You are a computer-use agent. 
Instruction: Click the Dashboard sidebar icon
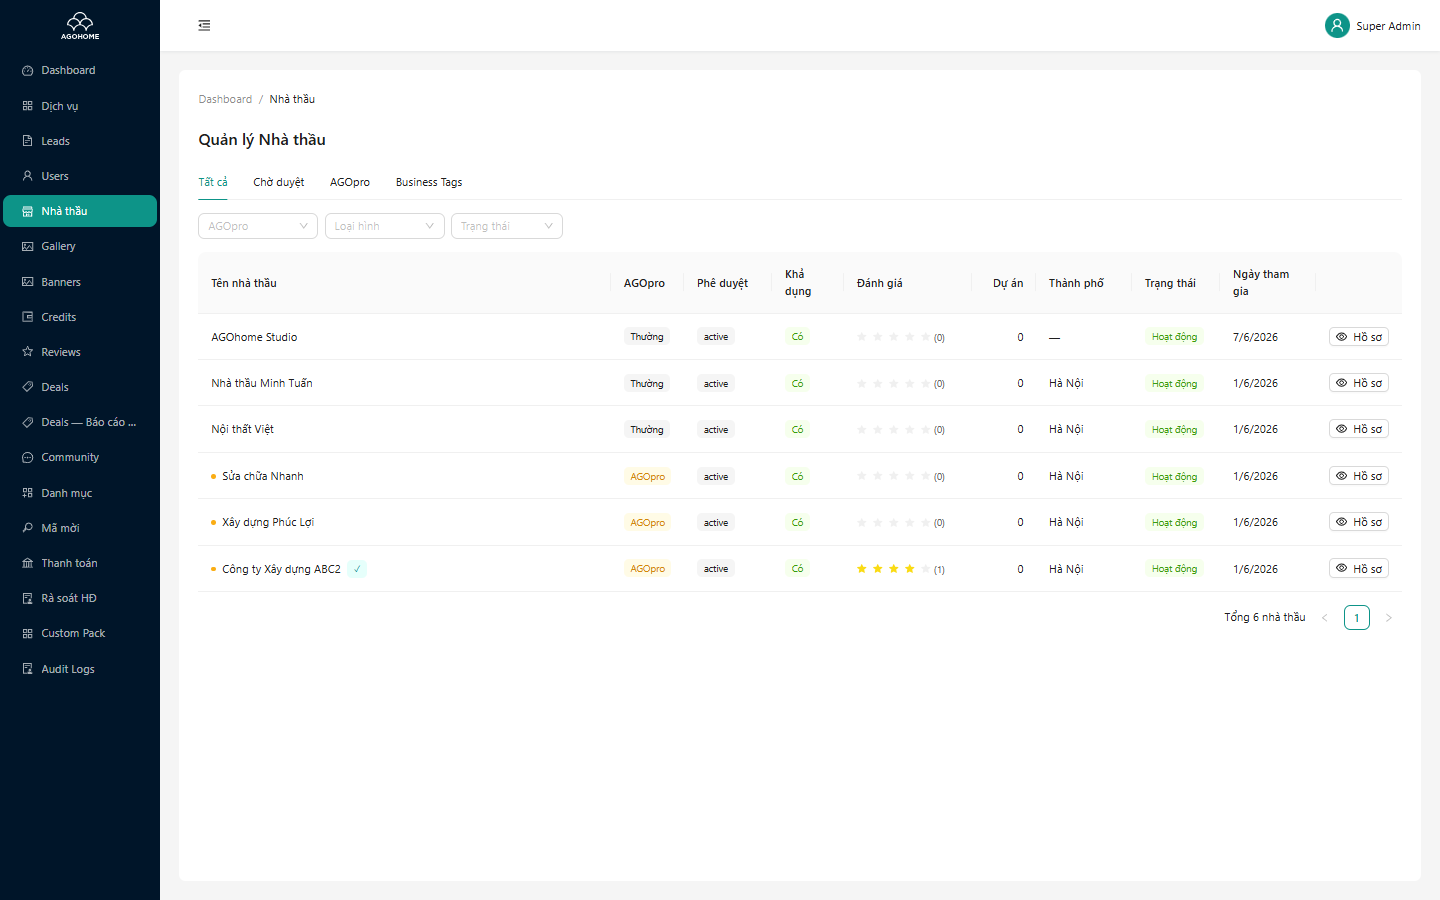(28, 71)
